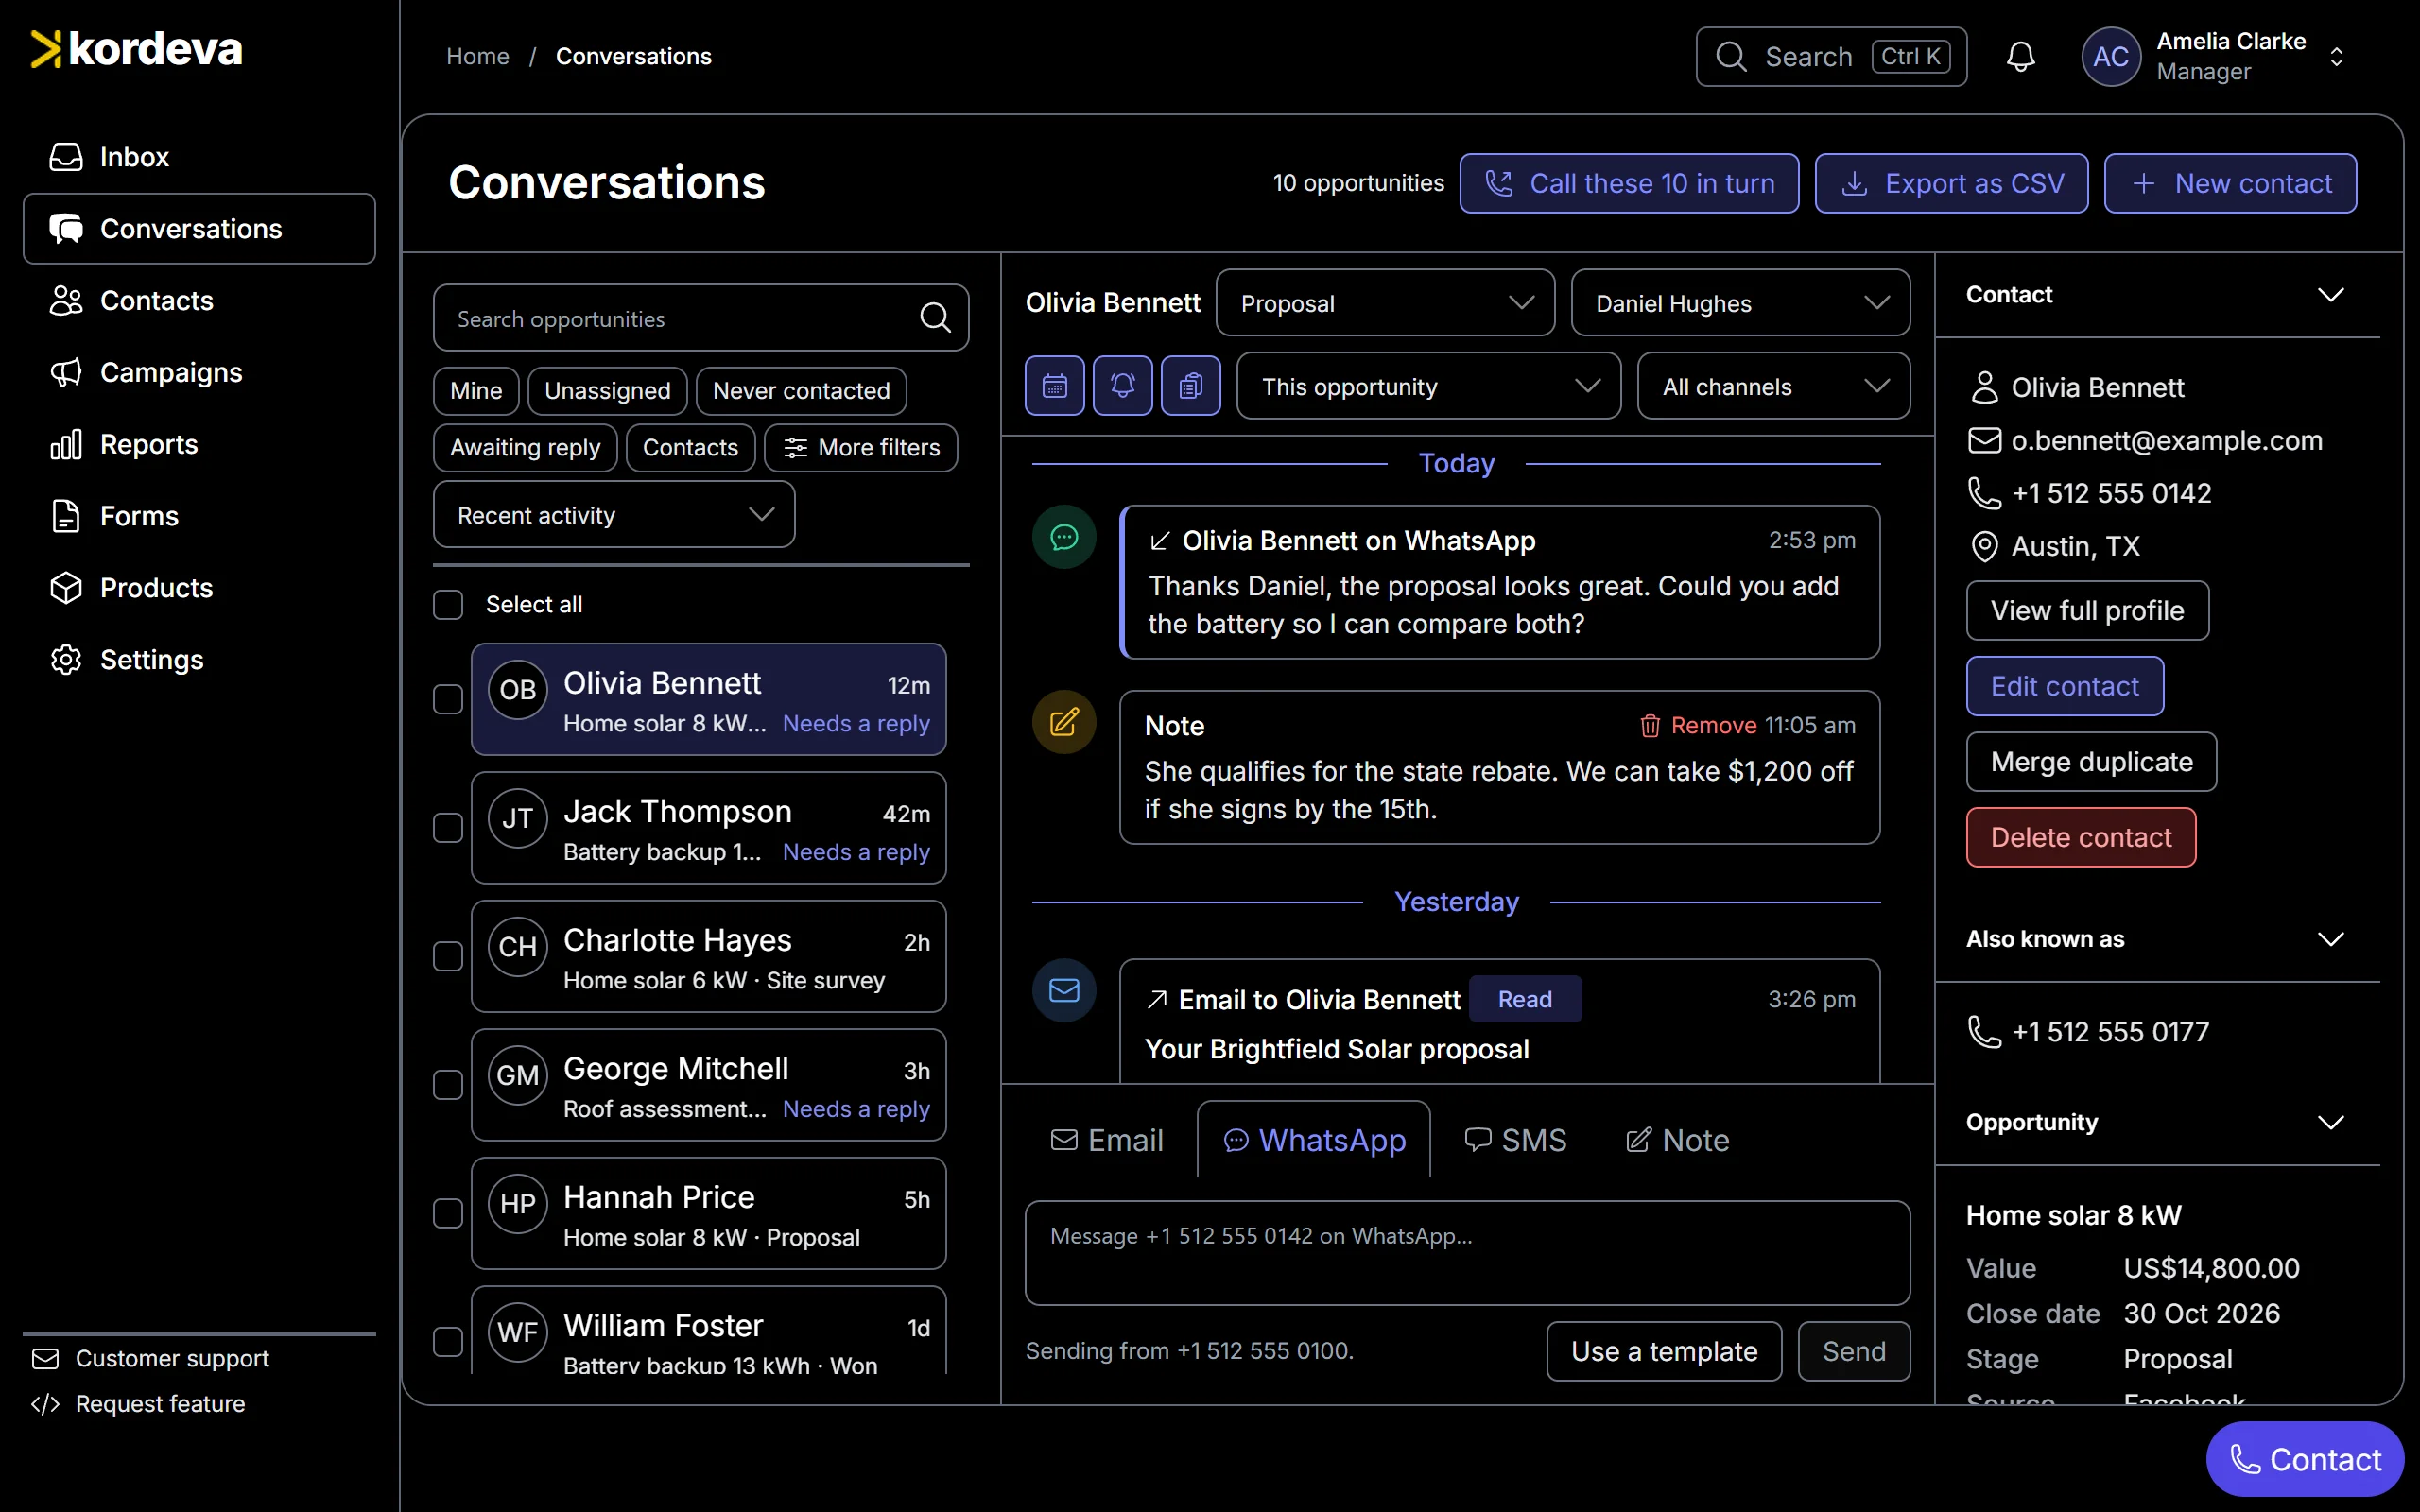The height and width of the screenshot is (1512, 2420).
Task: Click the header Search Ctrl K box
Action: pyautogui.click(x=1831, y=57)
